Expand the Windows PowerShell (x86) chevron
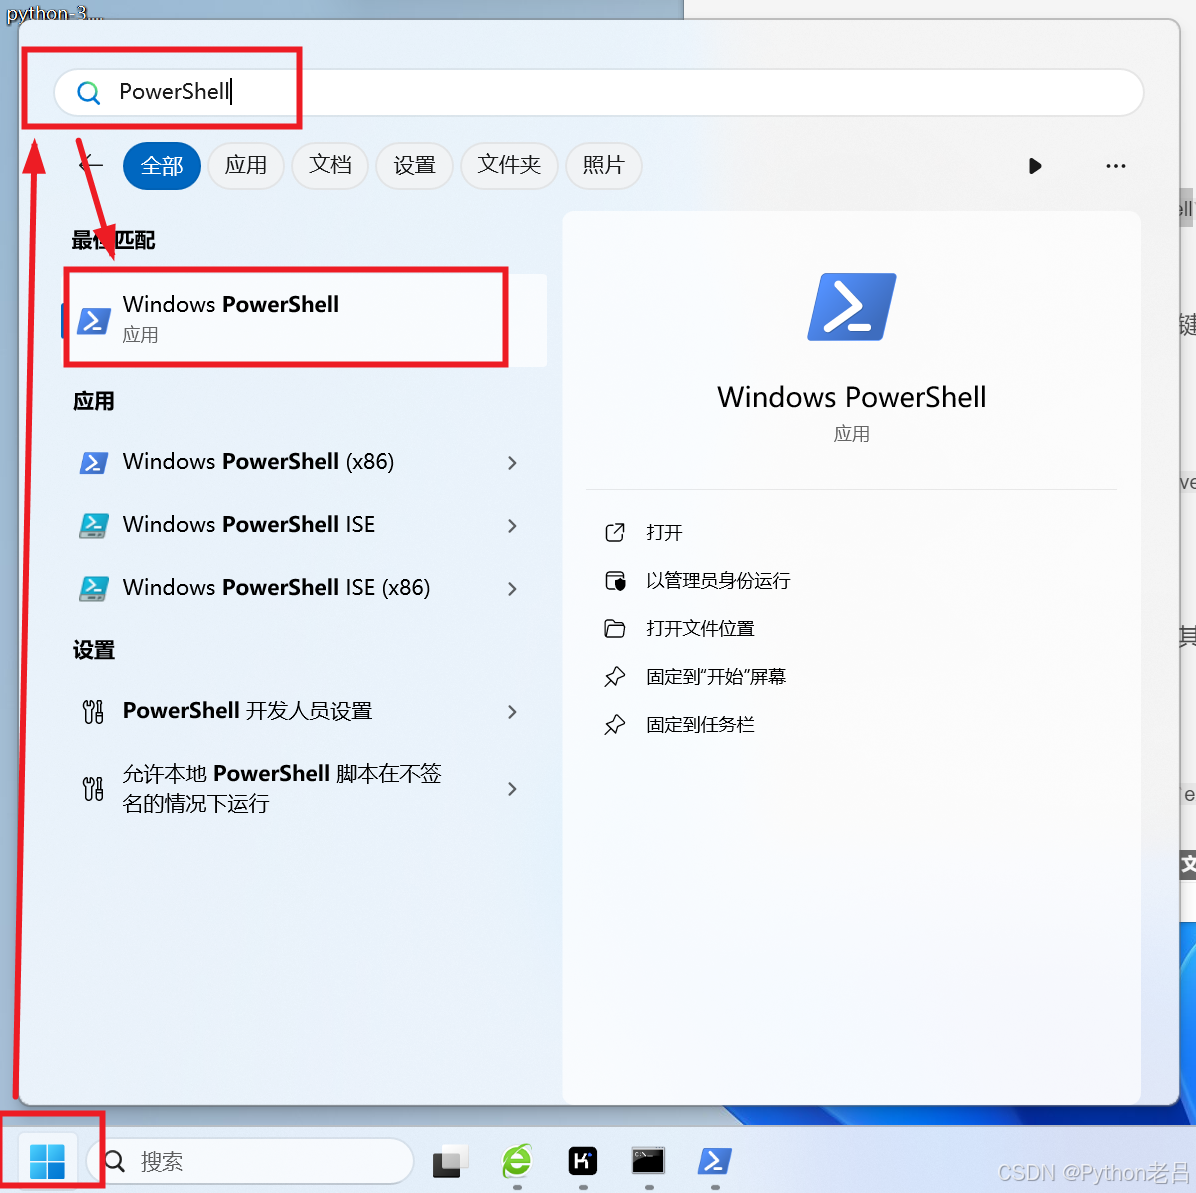Viewport: 1196px width, 1193px height. [512, 463]
